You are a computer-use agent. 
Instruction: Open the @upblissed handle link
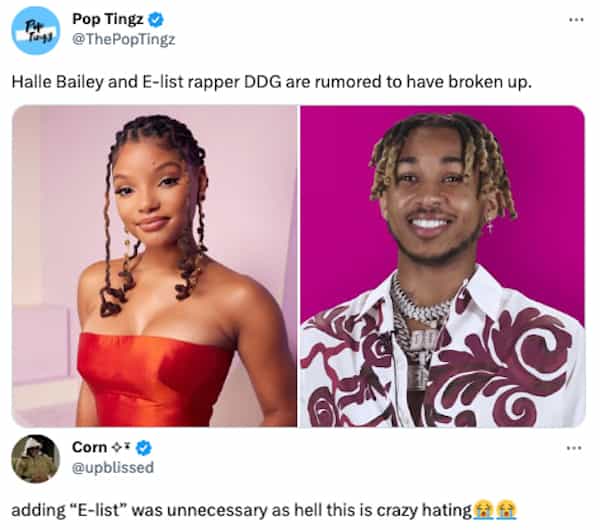(113, 468)
